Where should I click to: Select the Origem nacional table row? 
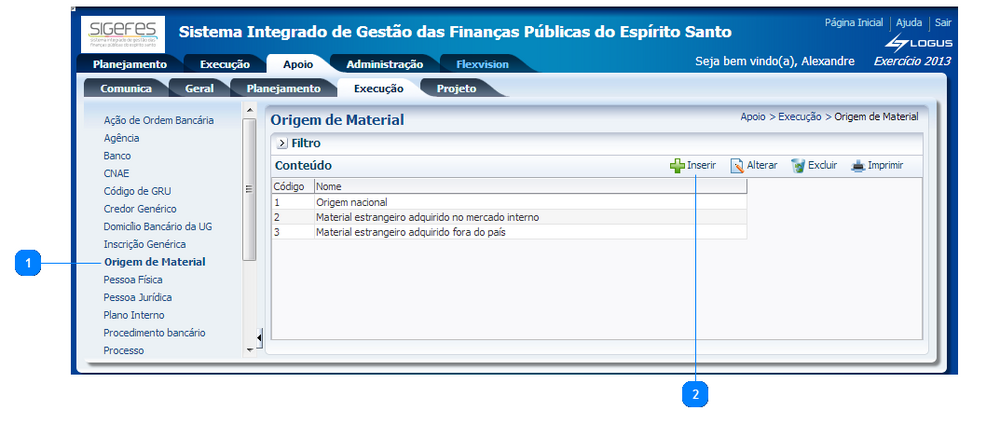tap(351, 202)
